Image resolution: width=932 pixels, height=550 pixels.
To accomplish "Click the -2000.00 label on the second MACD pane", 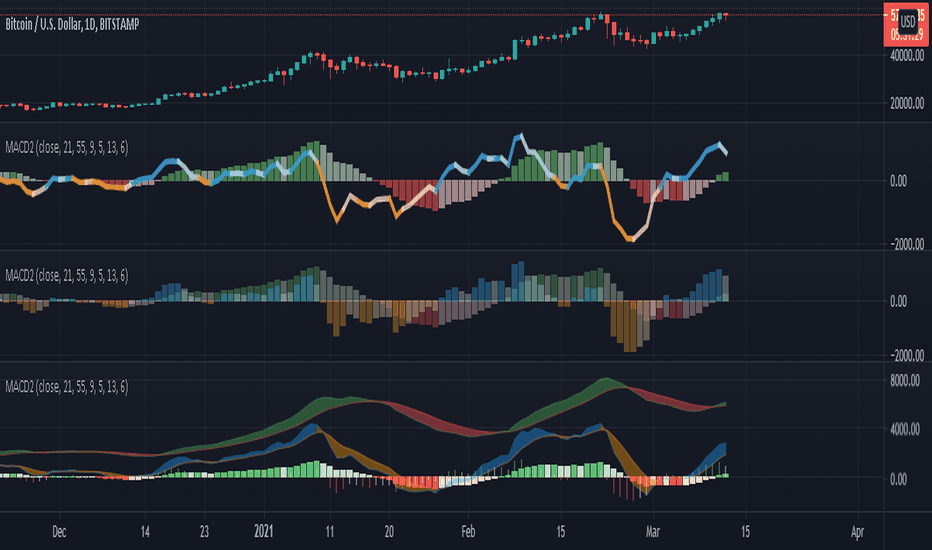I will (906, 356).
